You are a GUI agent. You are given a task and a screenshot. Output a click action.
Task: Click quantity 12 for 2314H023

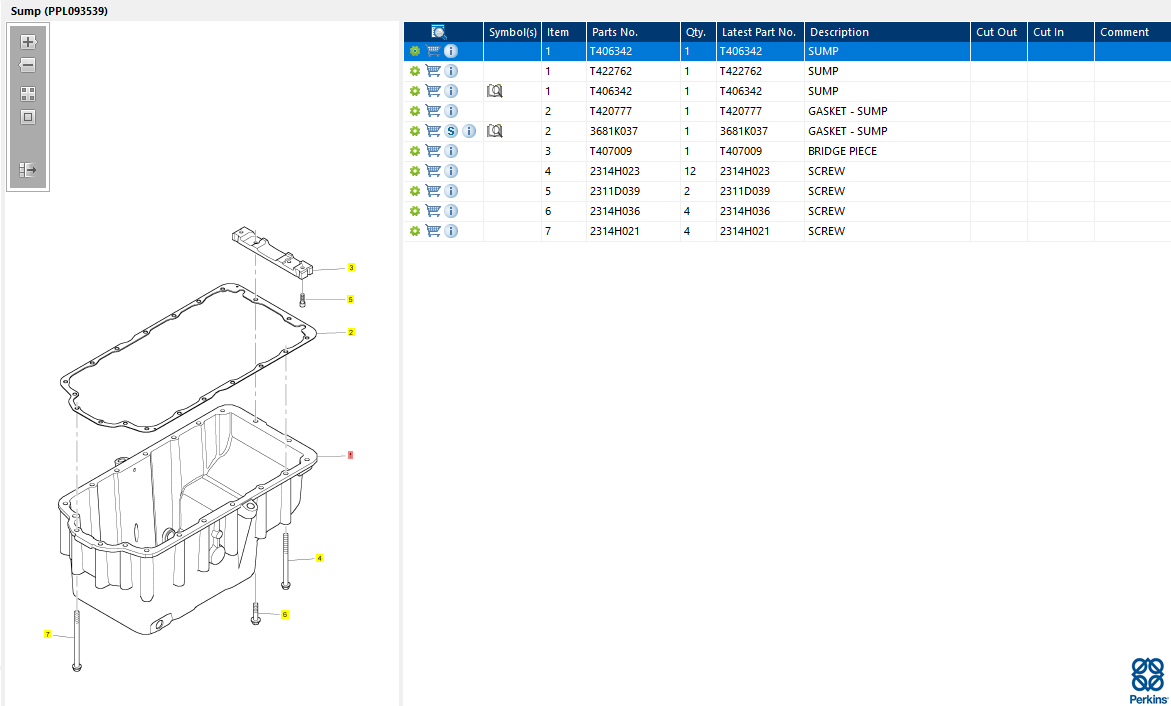click(x=690, y=171)
